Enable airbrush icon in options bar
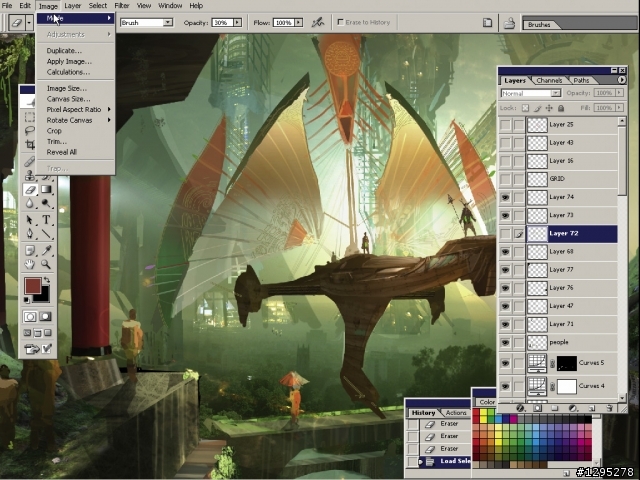Image resolution: width=640 pixels, height=480 pixels. click(x=318, y=22)
